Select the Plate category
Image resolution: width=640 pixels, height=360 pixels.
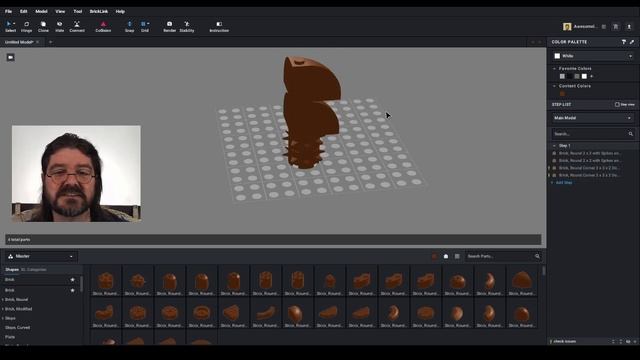tap(10, 337)
